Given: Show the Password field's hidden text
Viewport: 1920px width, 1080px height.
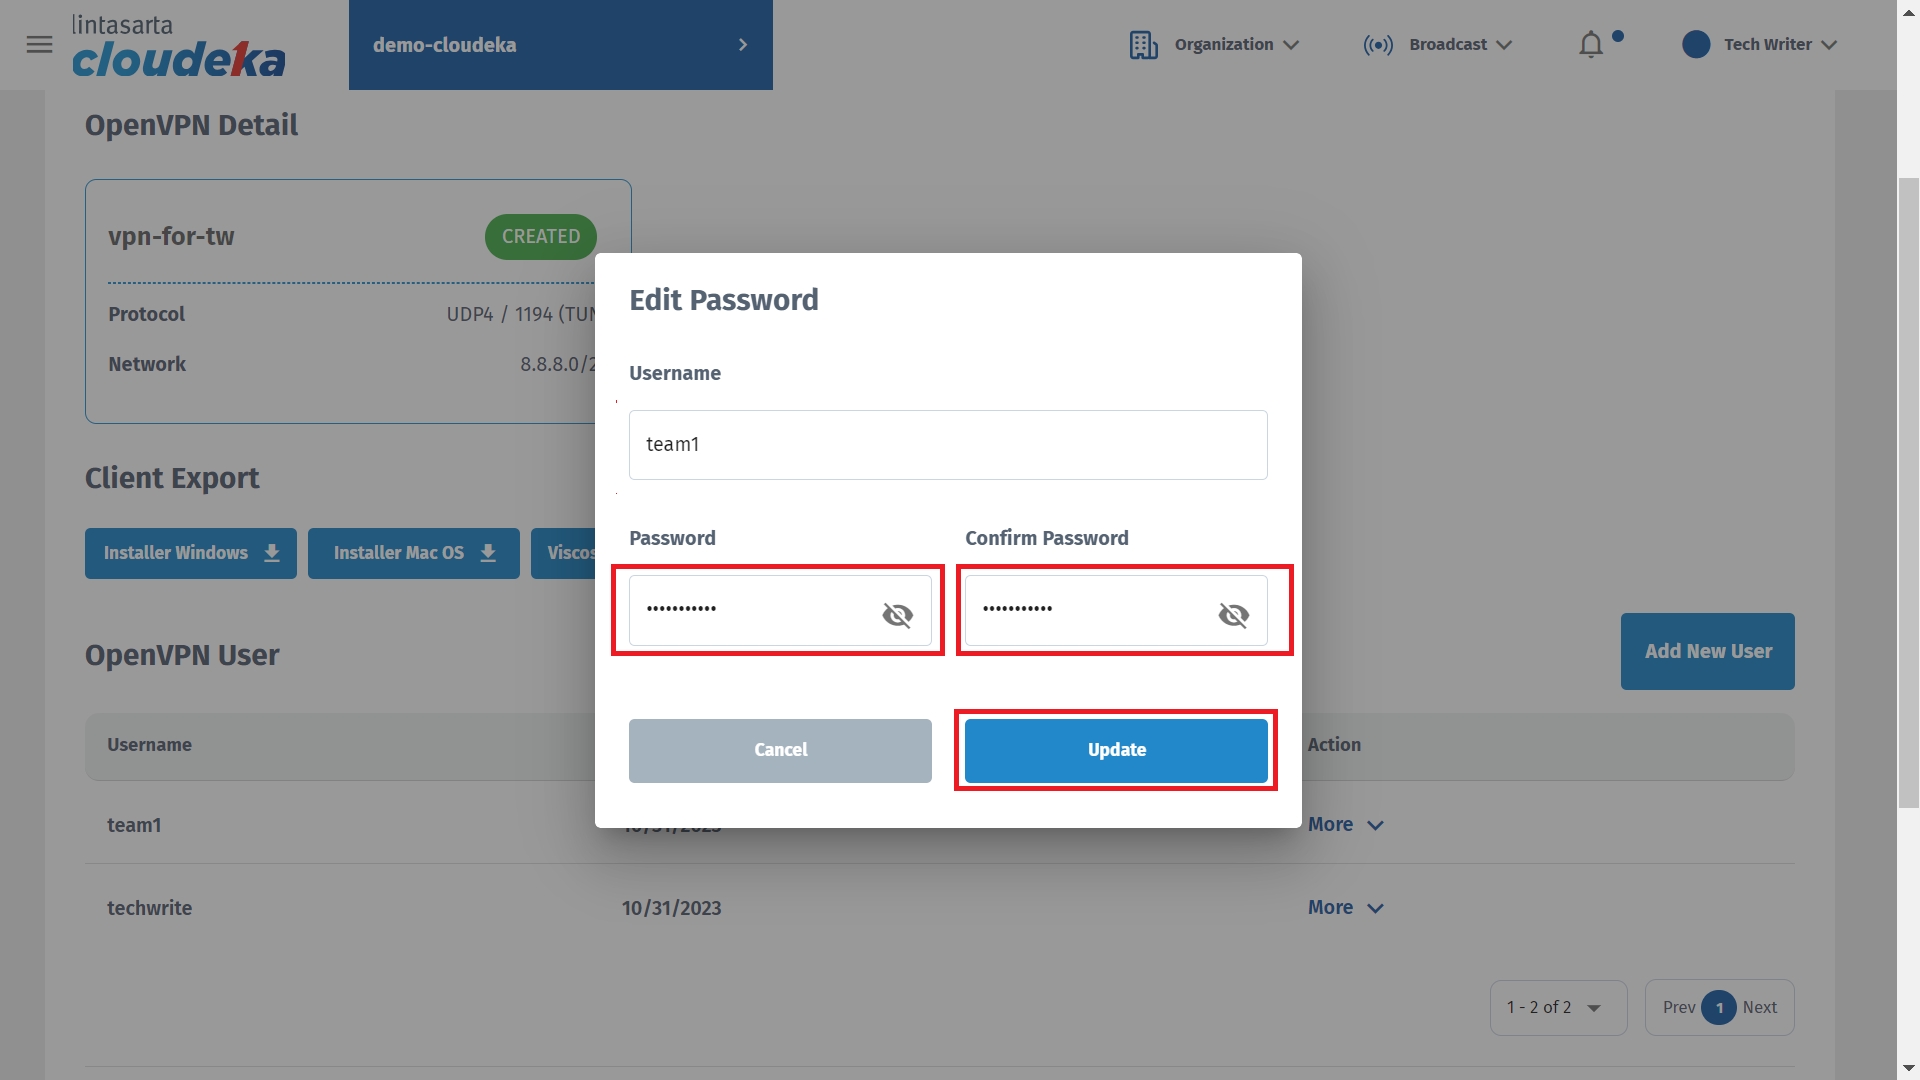Looking at the screenshot, I should pyautogui.click(x=897, y=615).
